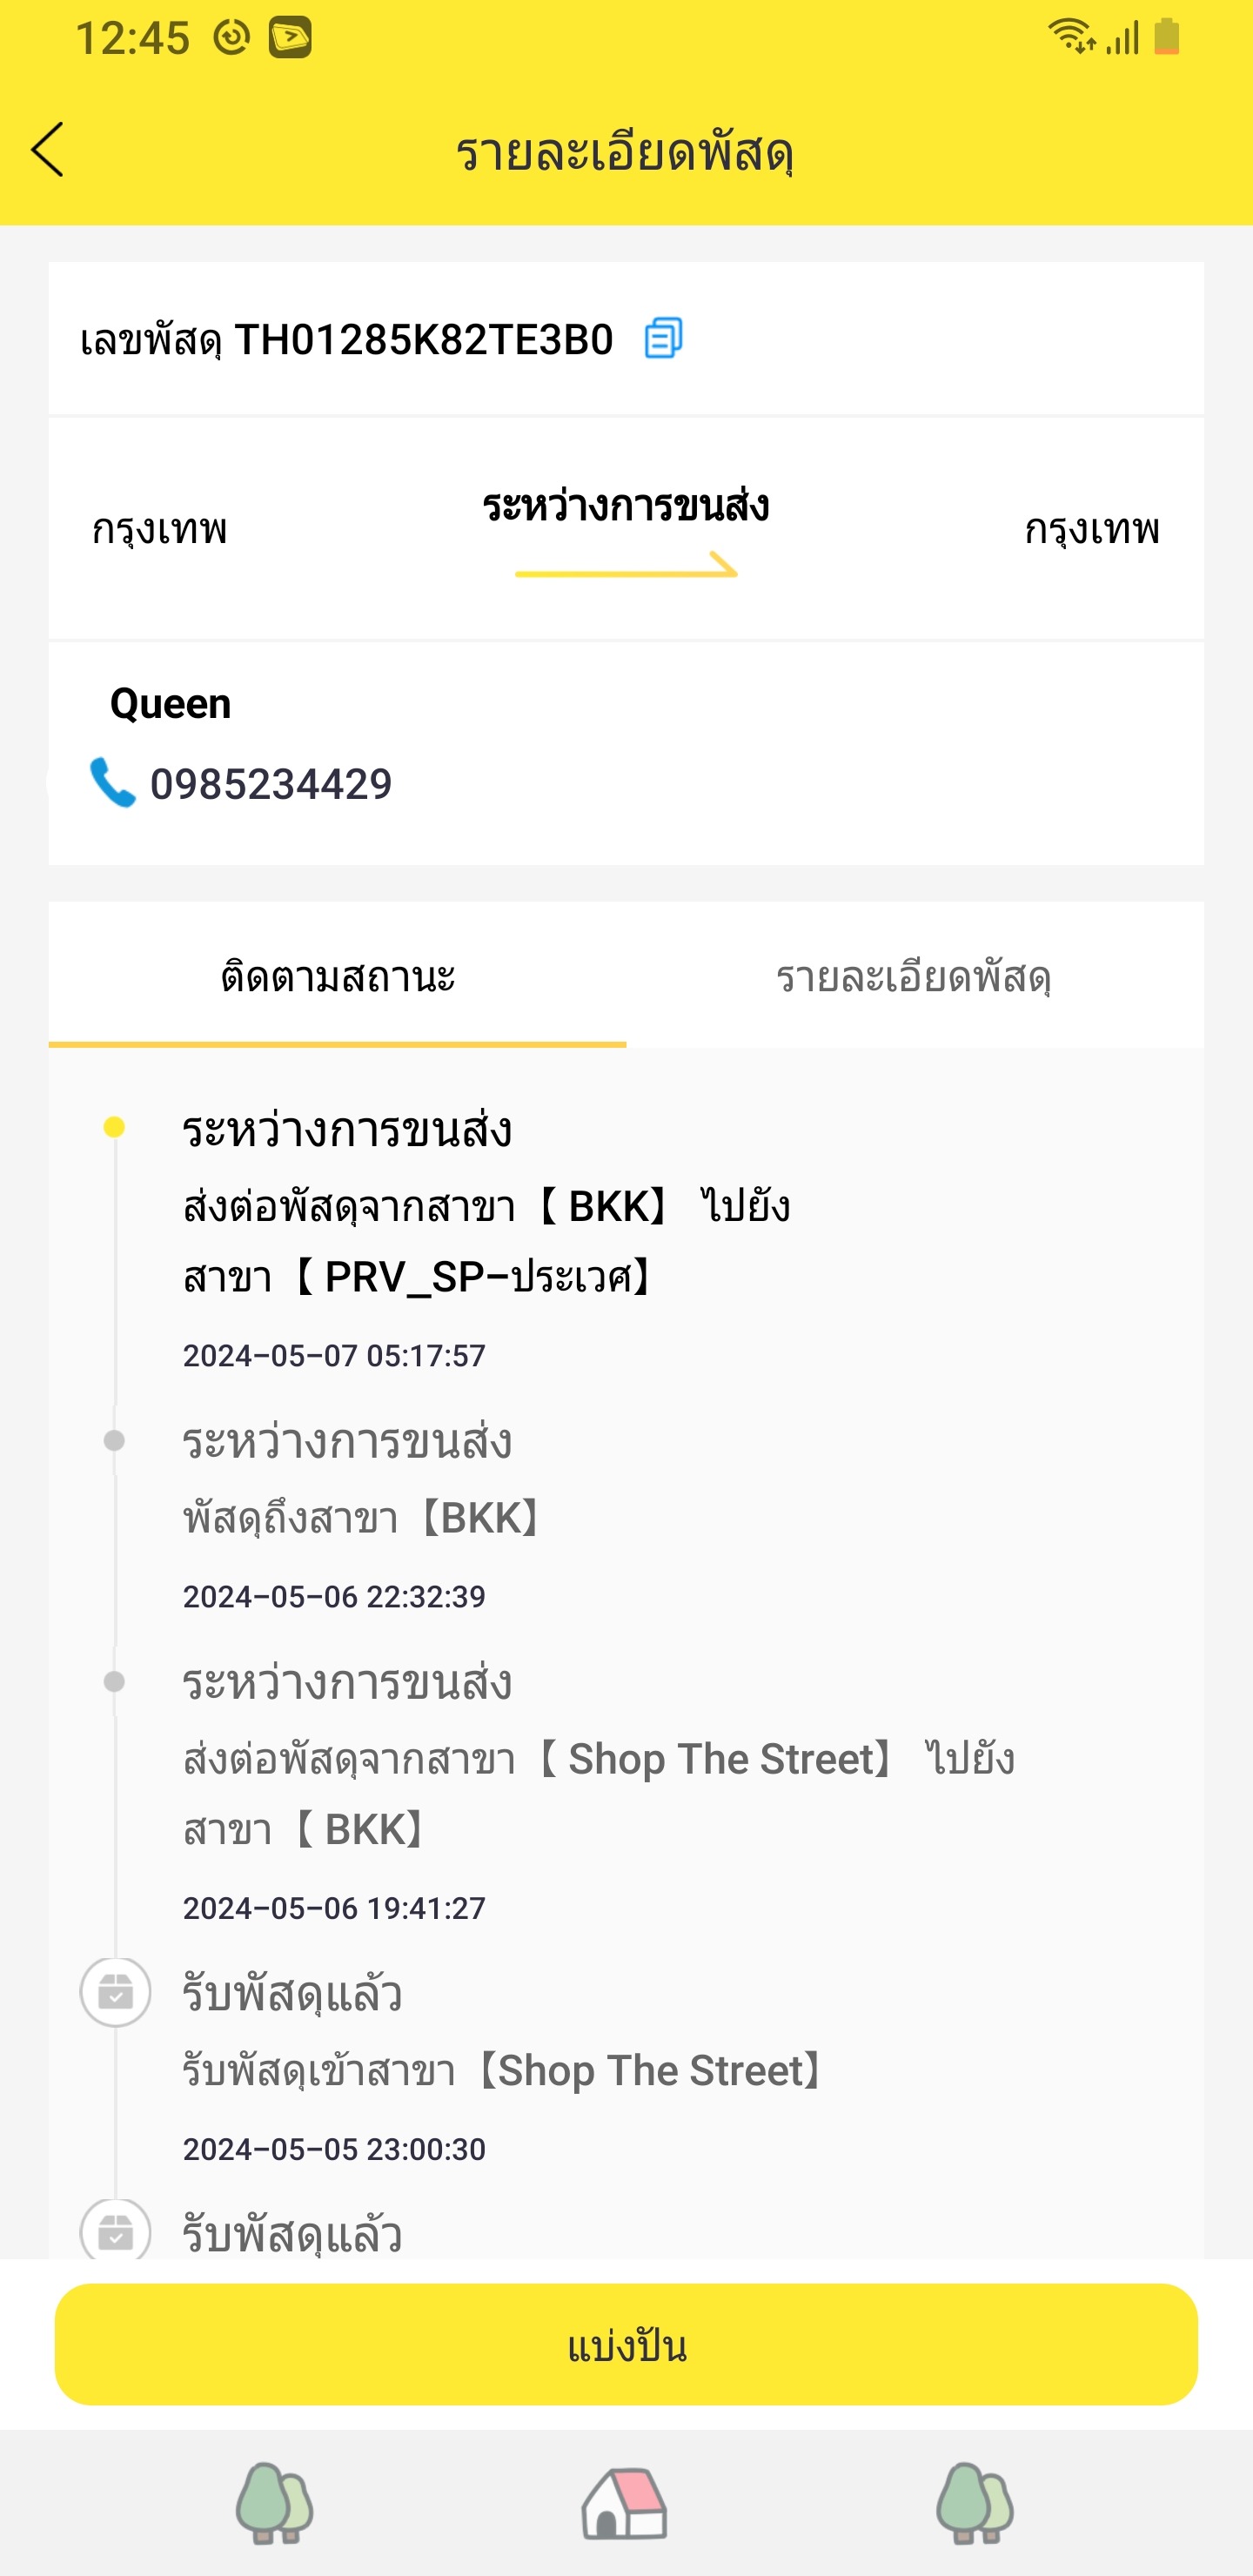Tap the back arrow in header
1253x2576 pixels.
(48, 150)
